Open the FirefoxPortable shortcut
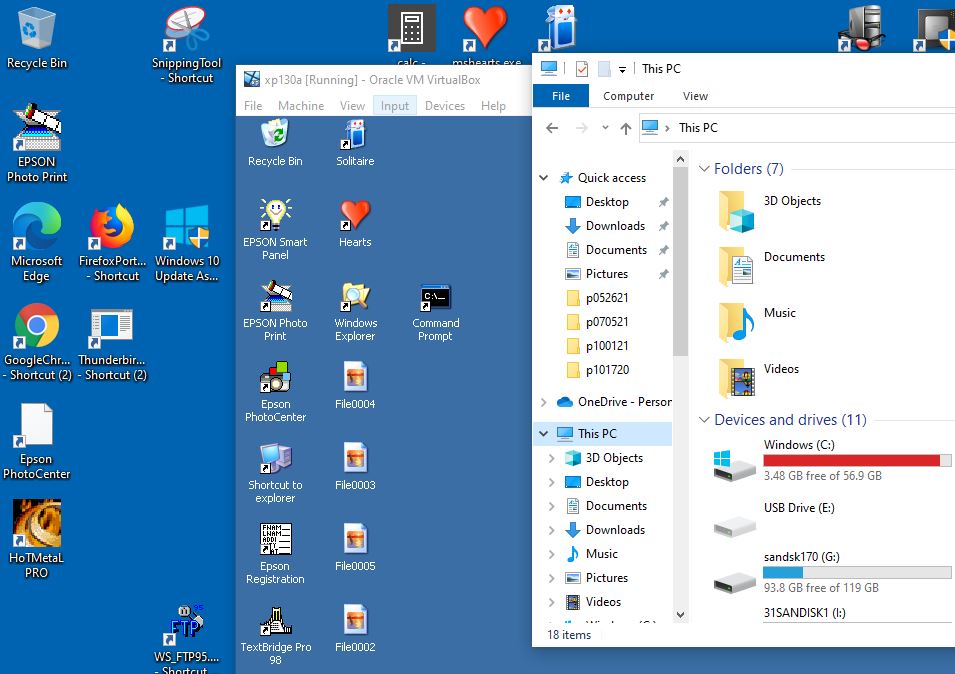955x674 pixels. pyautogui.click(x=112, y=242)
